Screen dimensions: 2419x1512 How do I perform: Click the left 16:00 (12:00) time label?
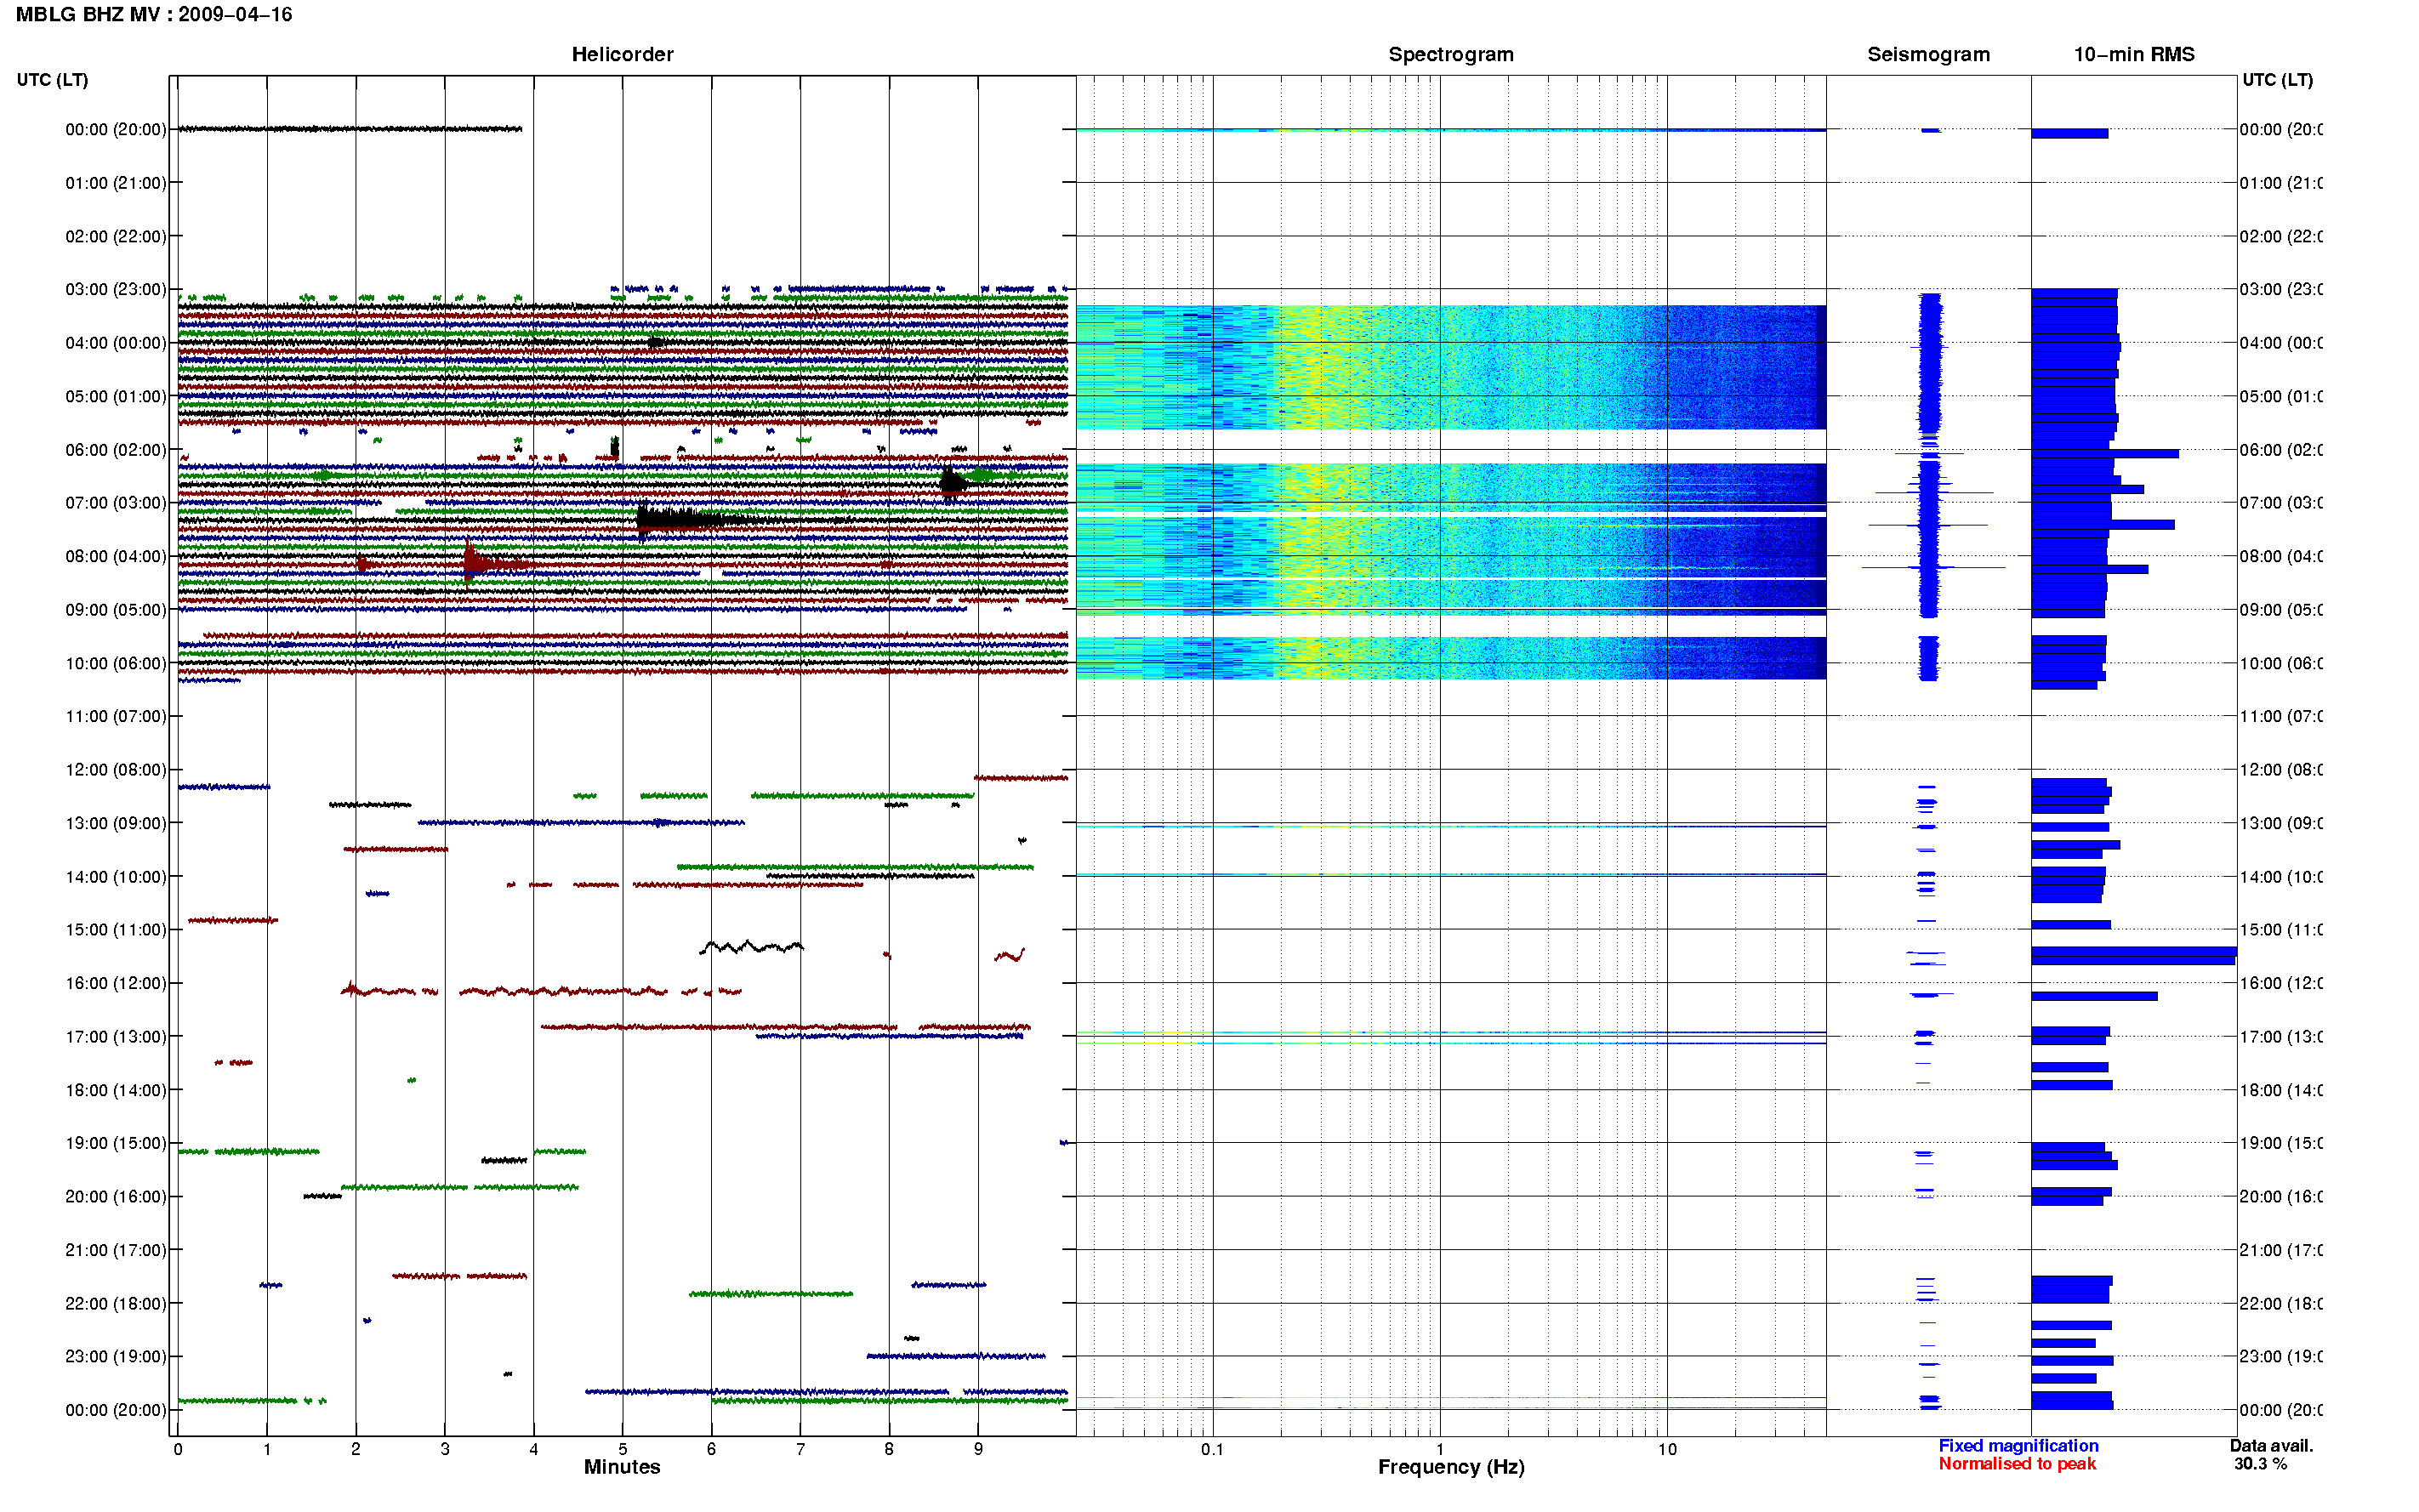(x=116, y=983)
